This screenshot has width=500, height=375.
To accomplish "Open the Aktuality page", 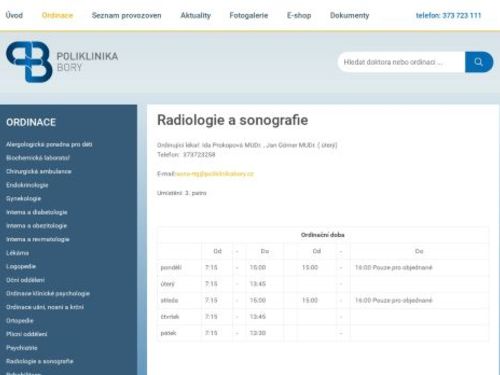I will [196, 15].
